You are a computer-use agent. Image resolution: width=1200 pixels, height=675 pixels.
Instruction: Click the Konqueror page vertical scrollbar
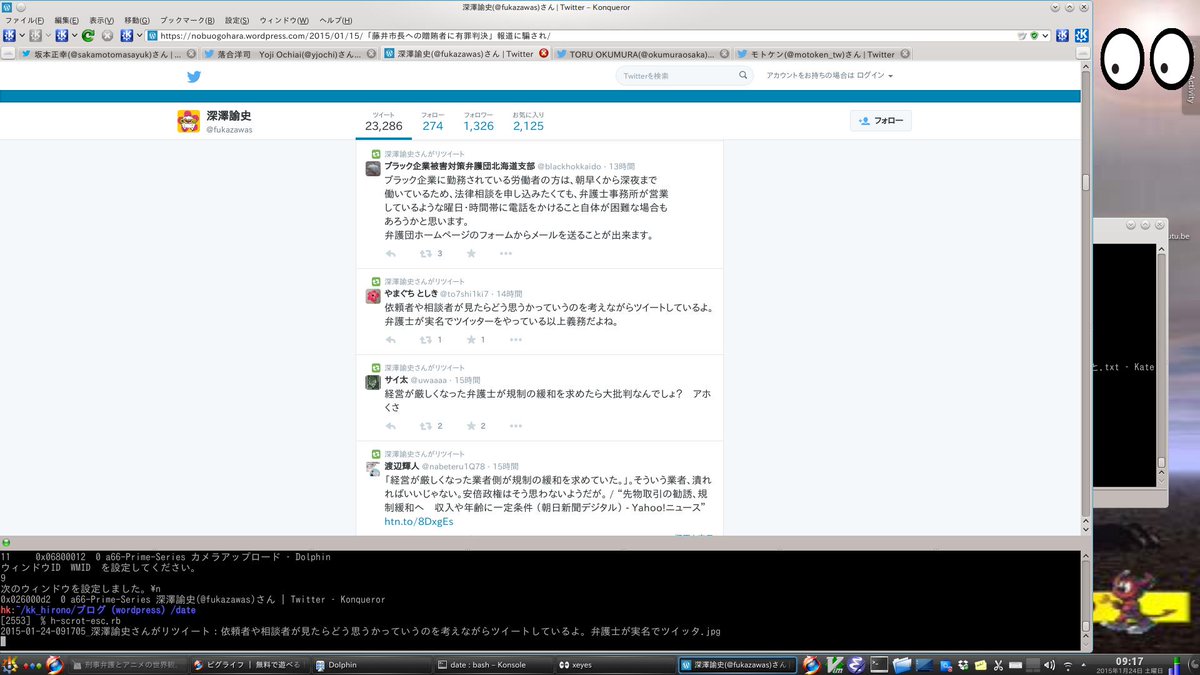click(x=1087, y=300)
